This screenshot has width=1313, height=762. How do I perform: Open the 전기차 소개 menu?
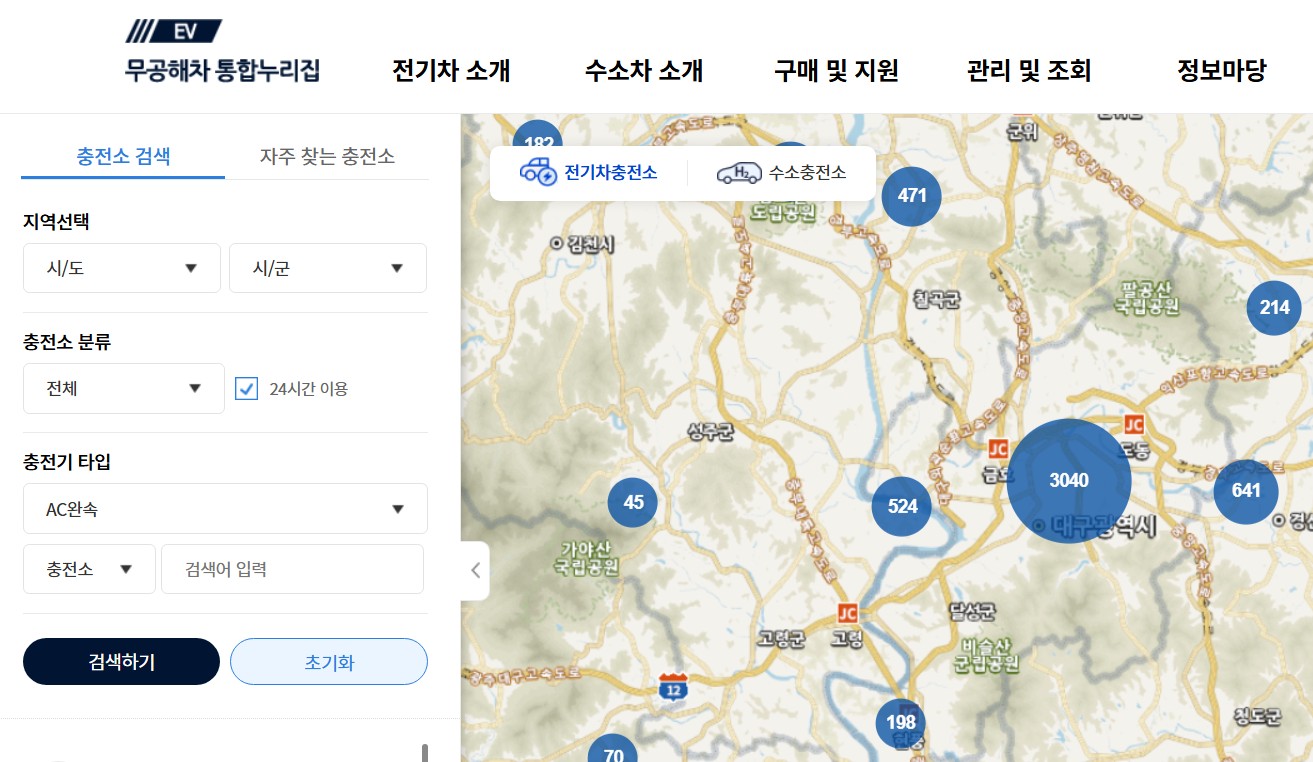[451, 71]
